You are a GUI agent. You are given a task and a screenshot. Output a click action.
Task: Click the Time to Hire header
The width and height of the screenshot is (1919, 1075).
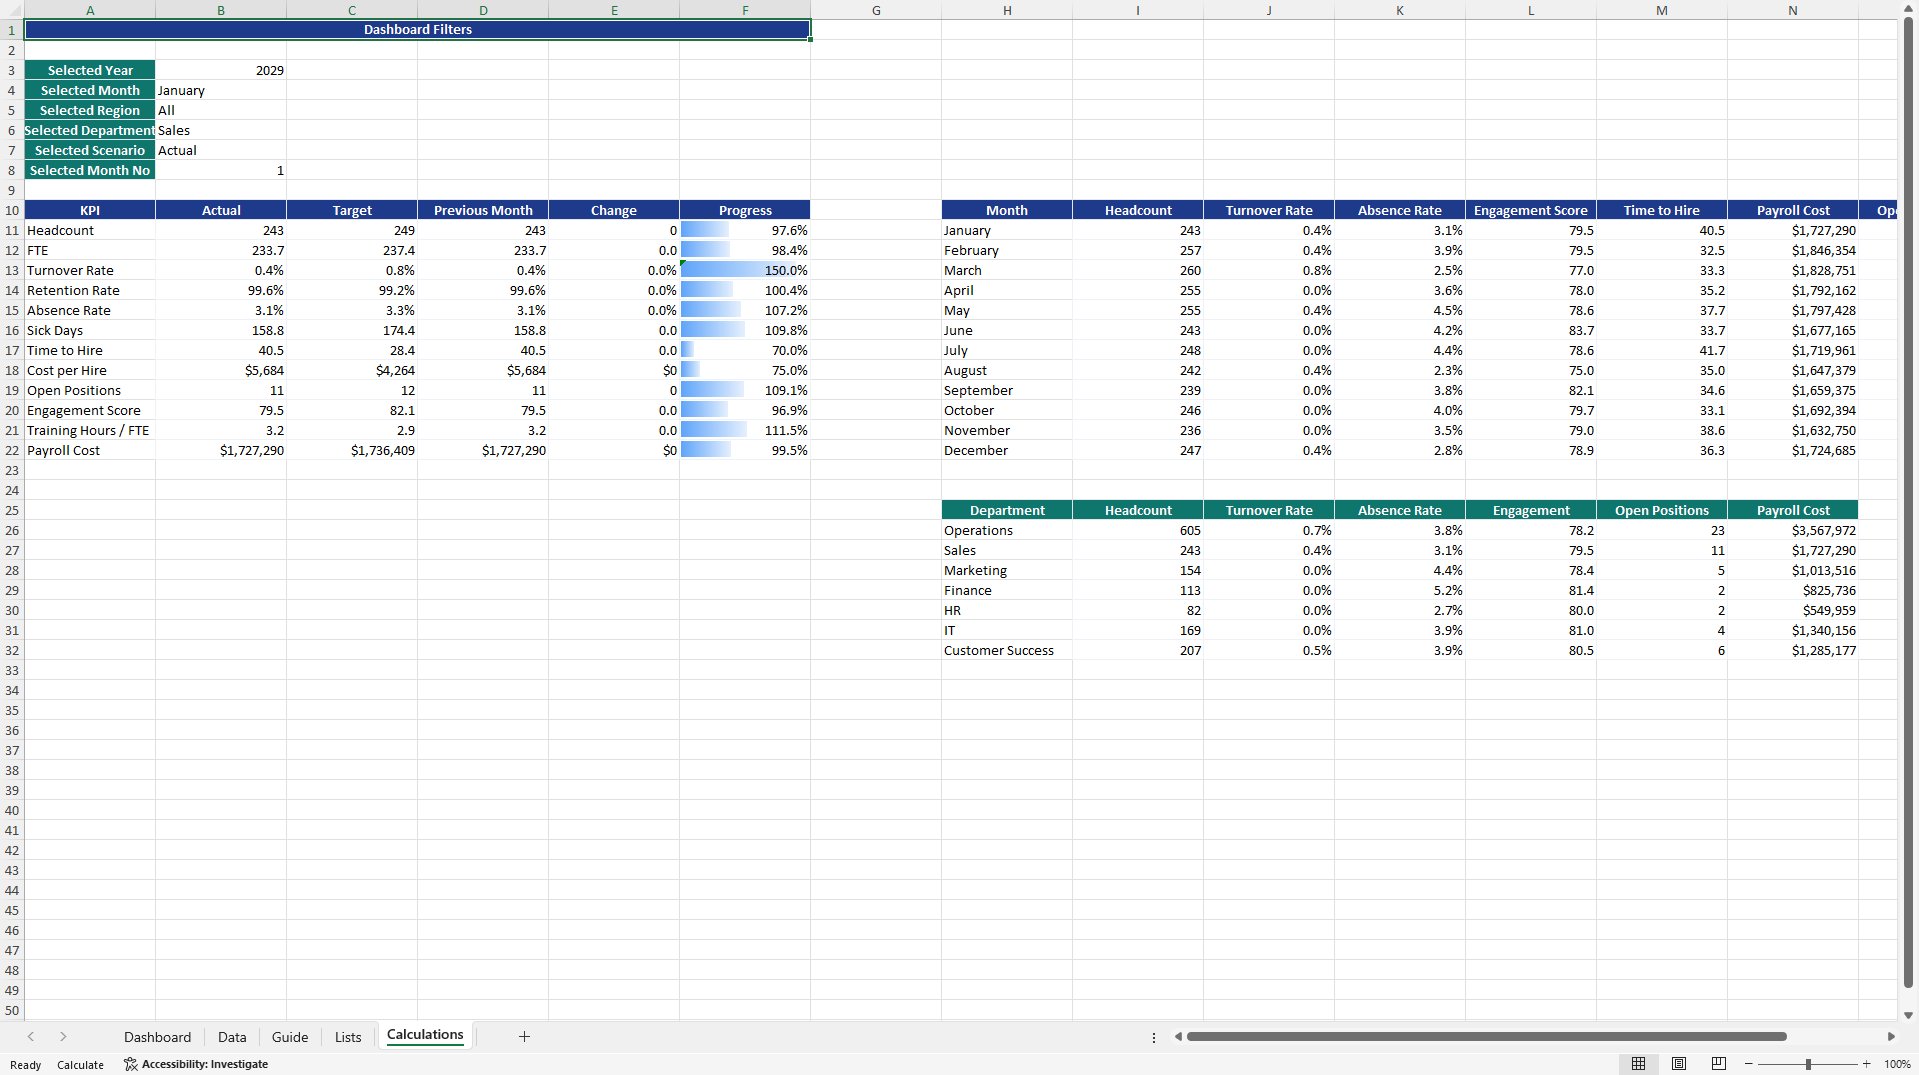[1661, 210]
